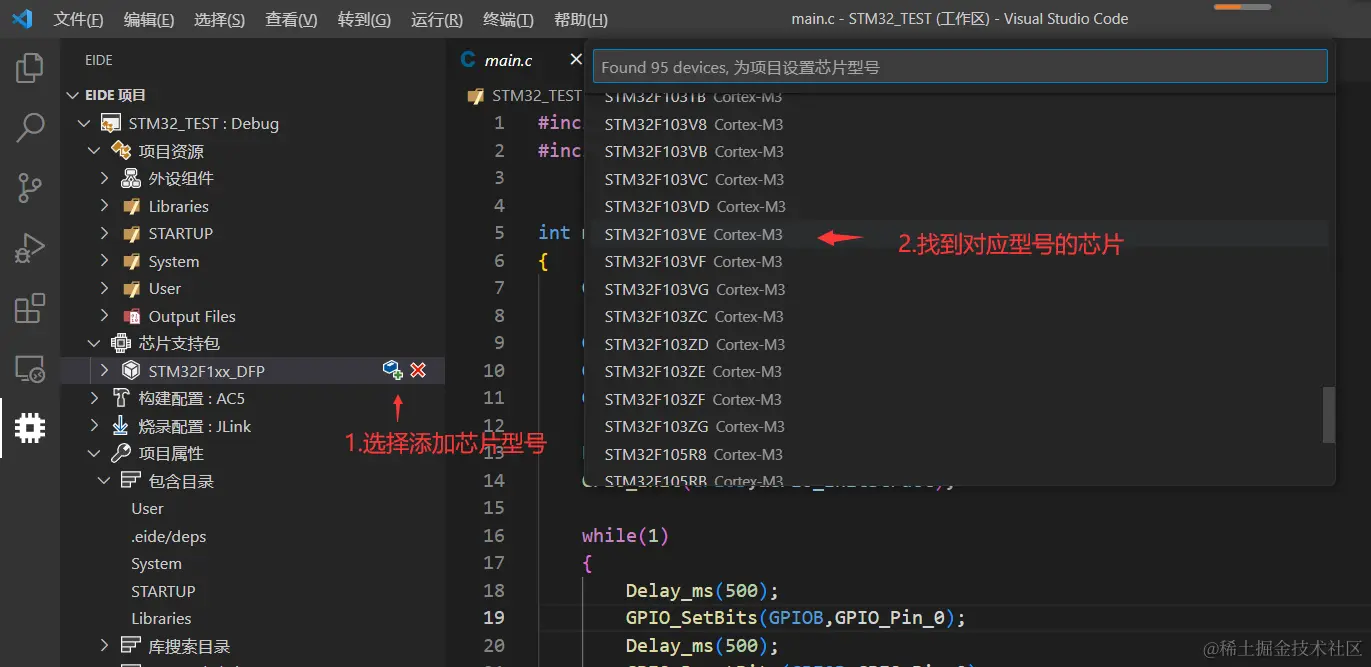Expand the STARTUP folder chevron under 项目资源

(x=104, y=234)
